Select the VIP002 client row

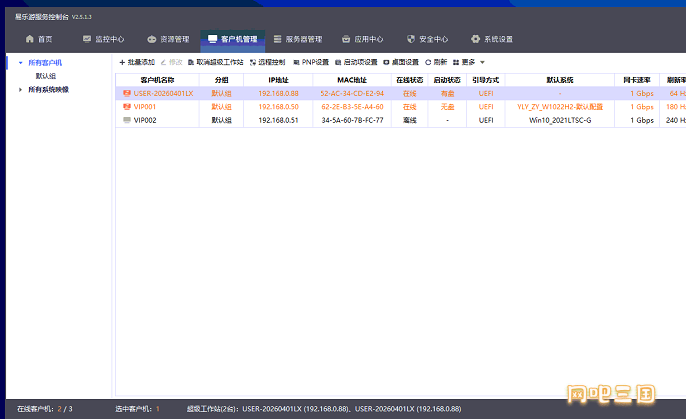[x=145, y=120]
